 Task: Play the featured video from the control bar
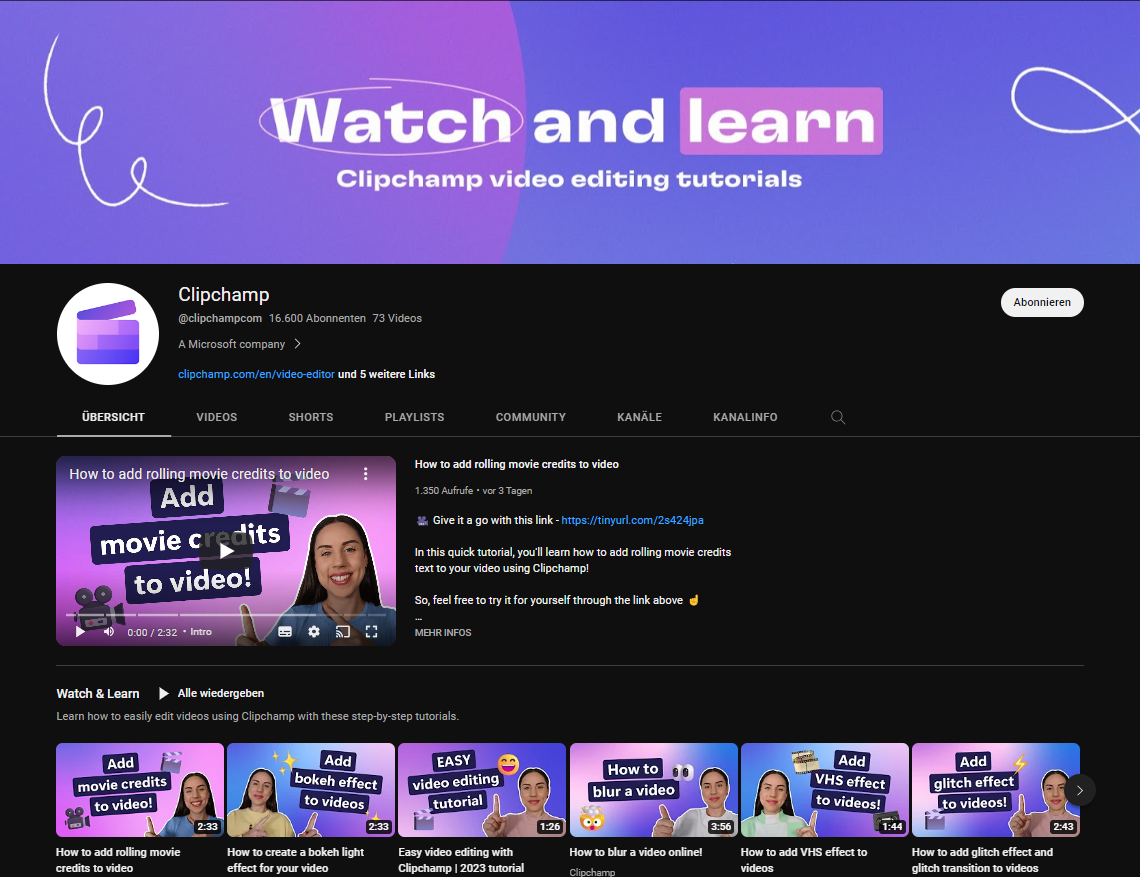click(x=81, y=632)
